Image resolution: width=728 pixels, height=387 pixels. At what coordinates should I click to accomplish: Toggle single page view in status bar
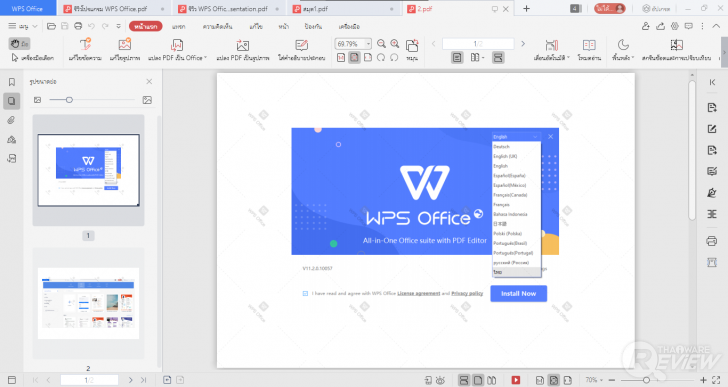pos(478,380)
